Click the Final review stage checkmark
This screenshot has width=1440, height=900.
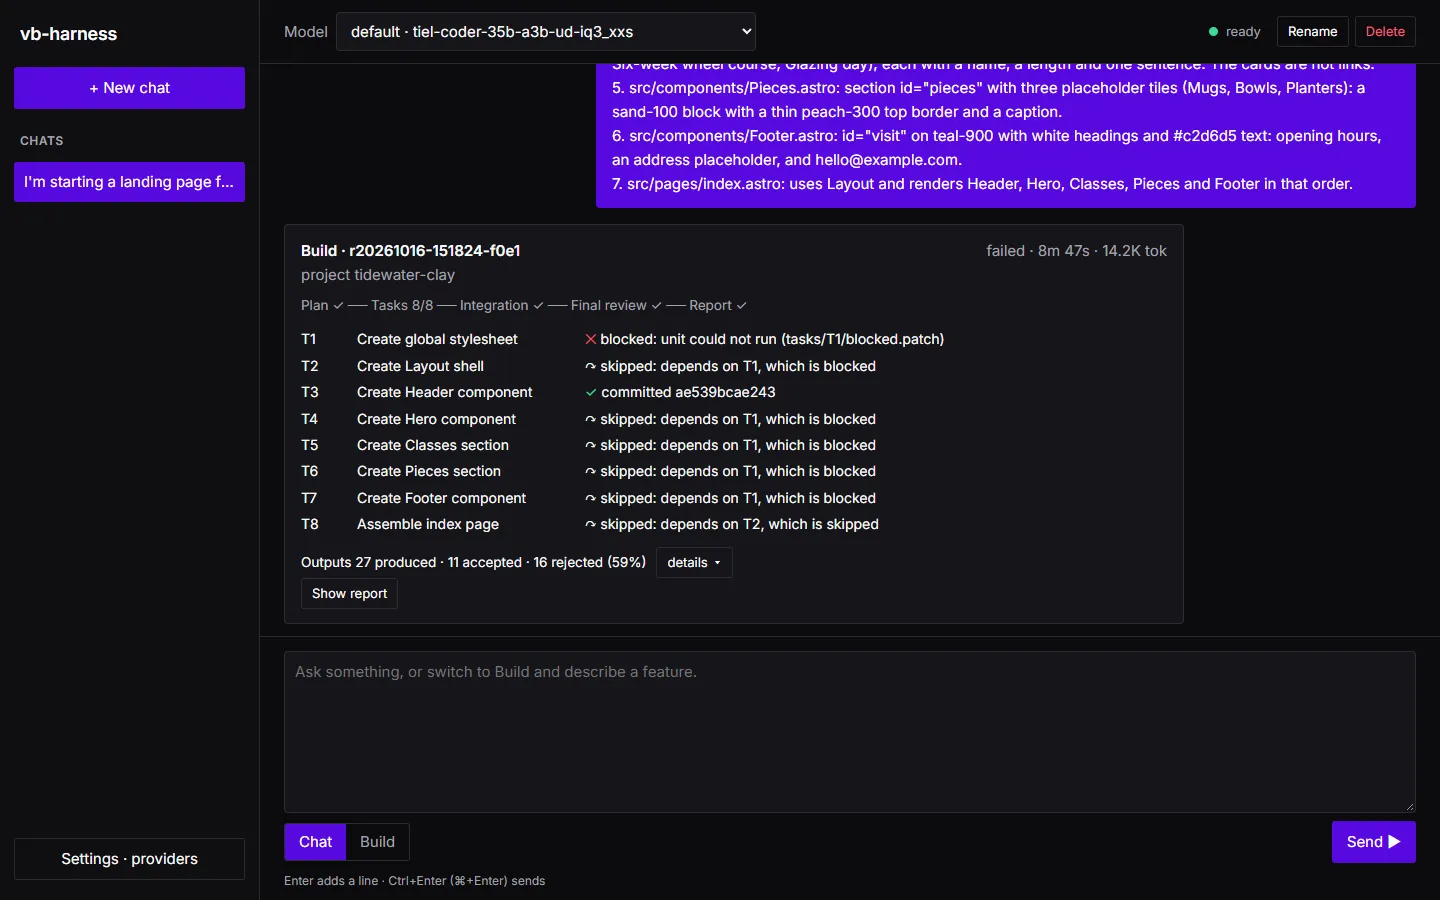point(656,306)
